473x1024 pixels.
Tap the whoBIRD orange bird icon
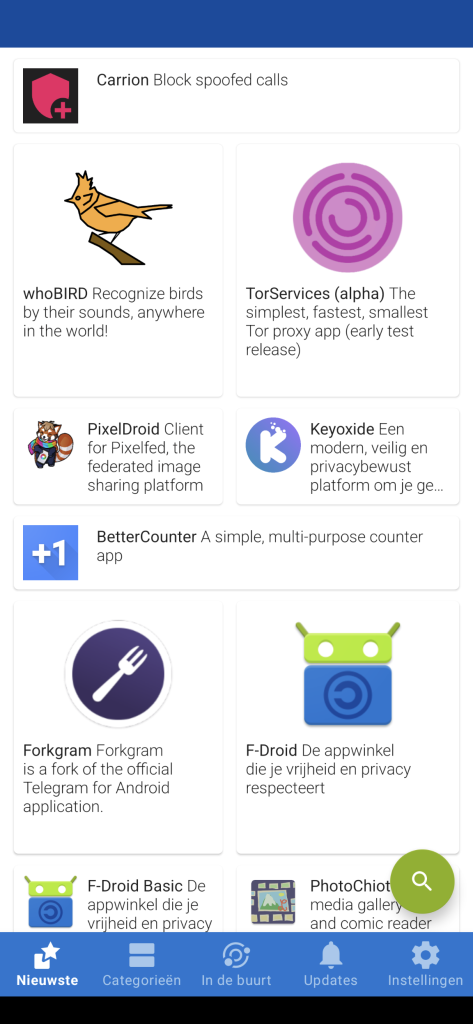pyautogui.click(x=118, y=217)
